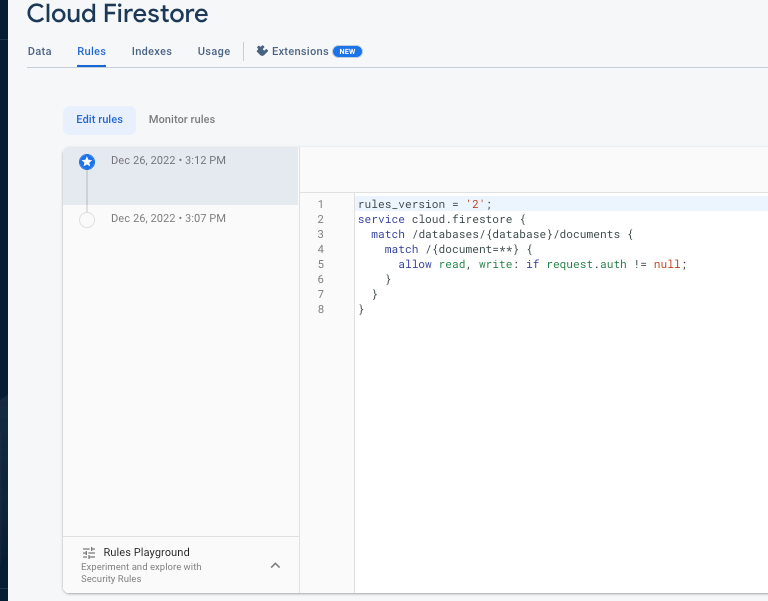Click line number 1 in the gutter
Viewport: 768px width, 601px height.
tap(320, 204)
